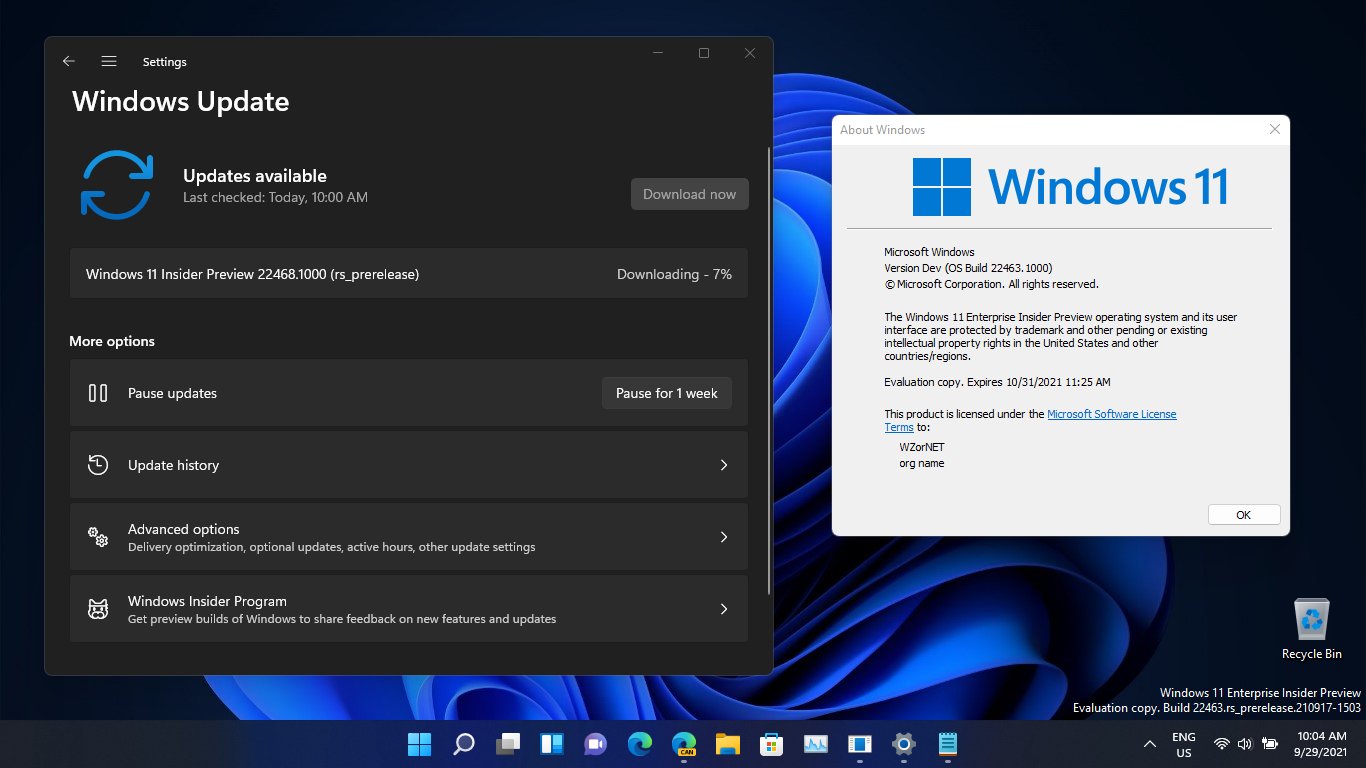The image size is (1366, 768).
Task: Open File Explorer from the taskbar
Action: pyautogui.click(x=727, y=744)
